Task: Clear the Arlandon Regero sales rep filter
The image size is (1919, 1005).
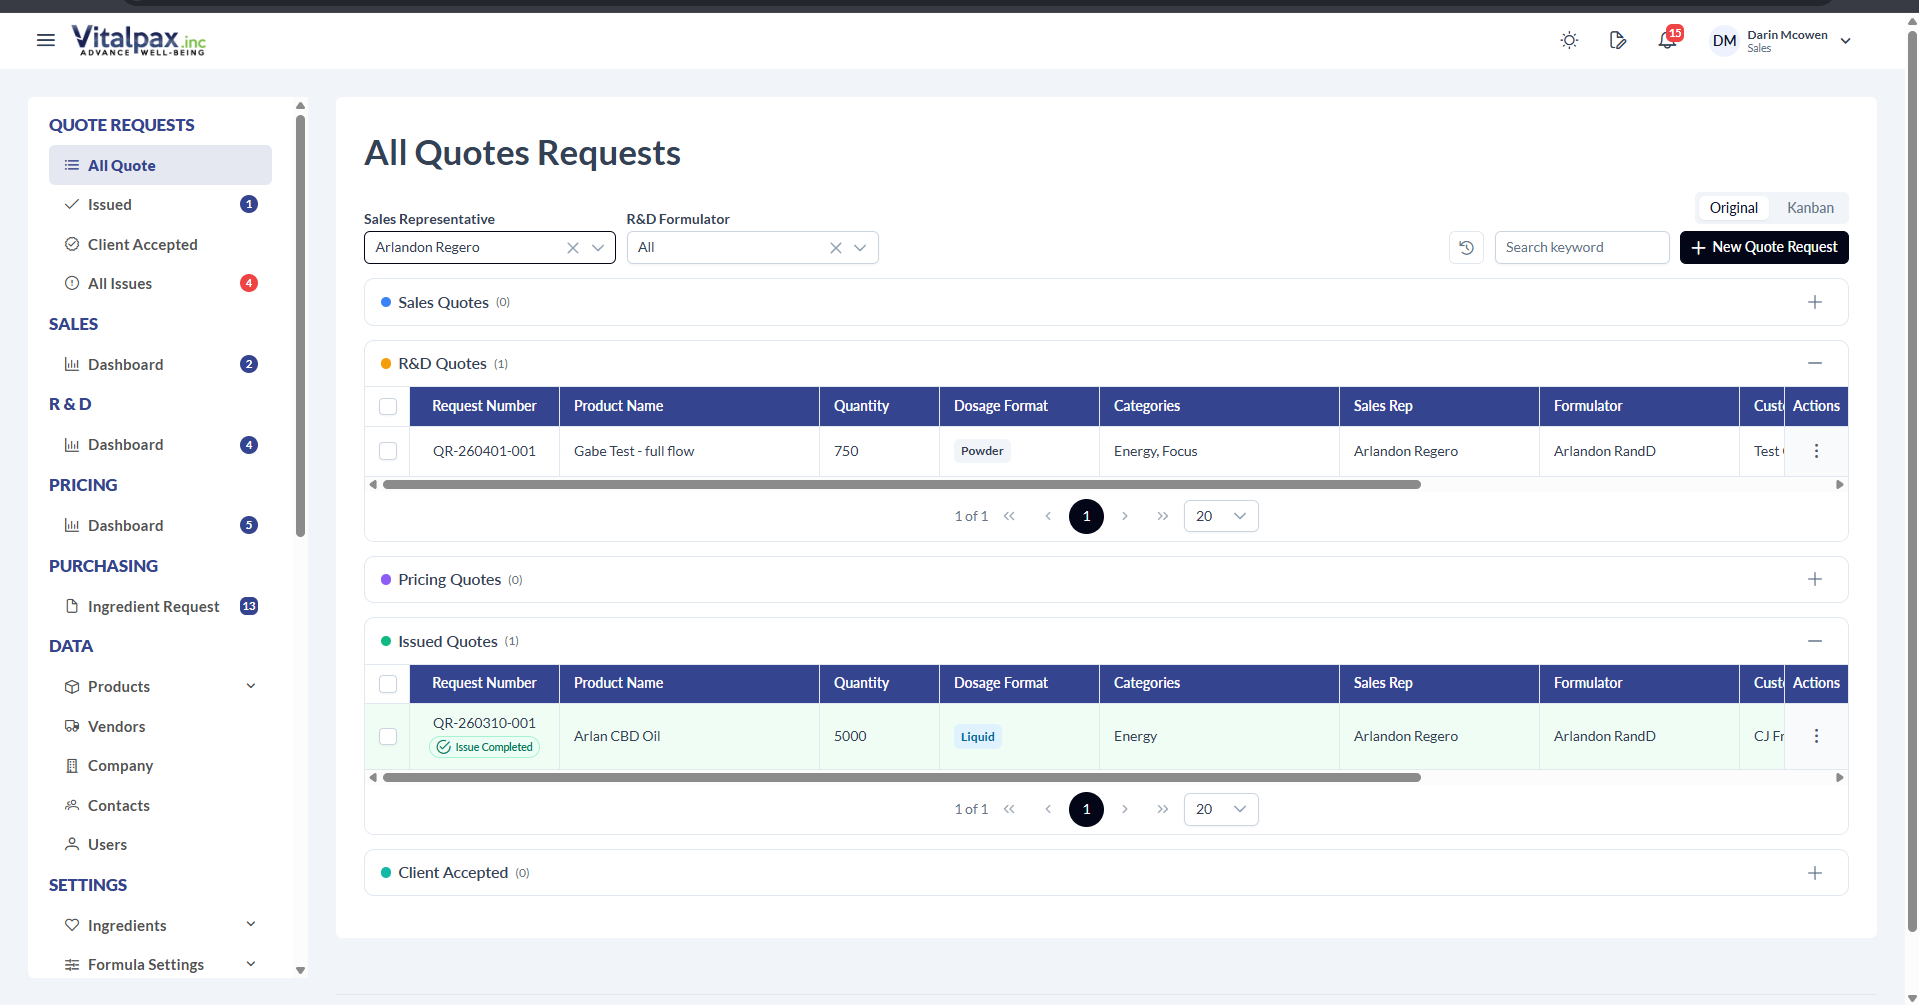Action: pos(572,247)
